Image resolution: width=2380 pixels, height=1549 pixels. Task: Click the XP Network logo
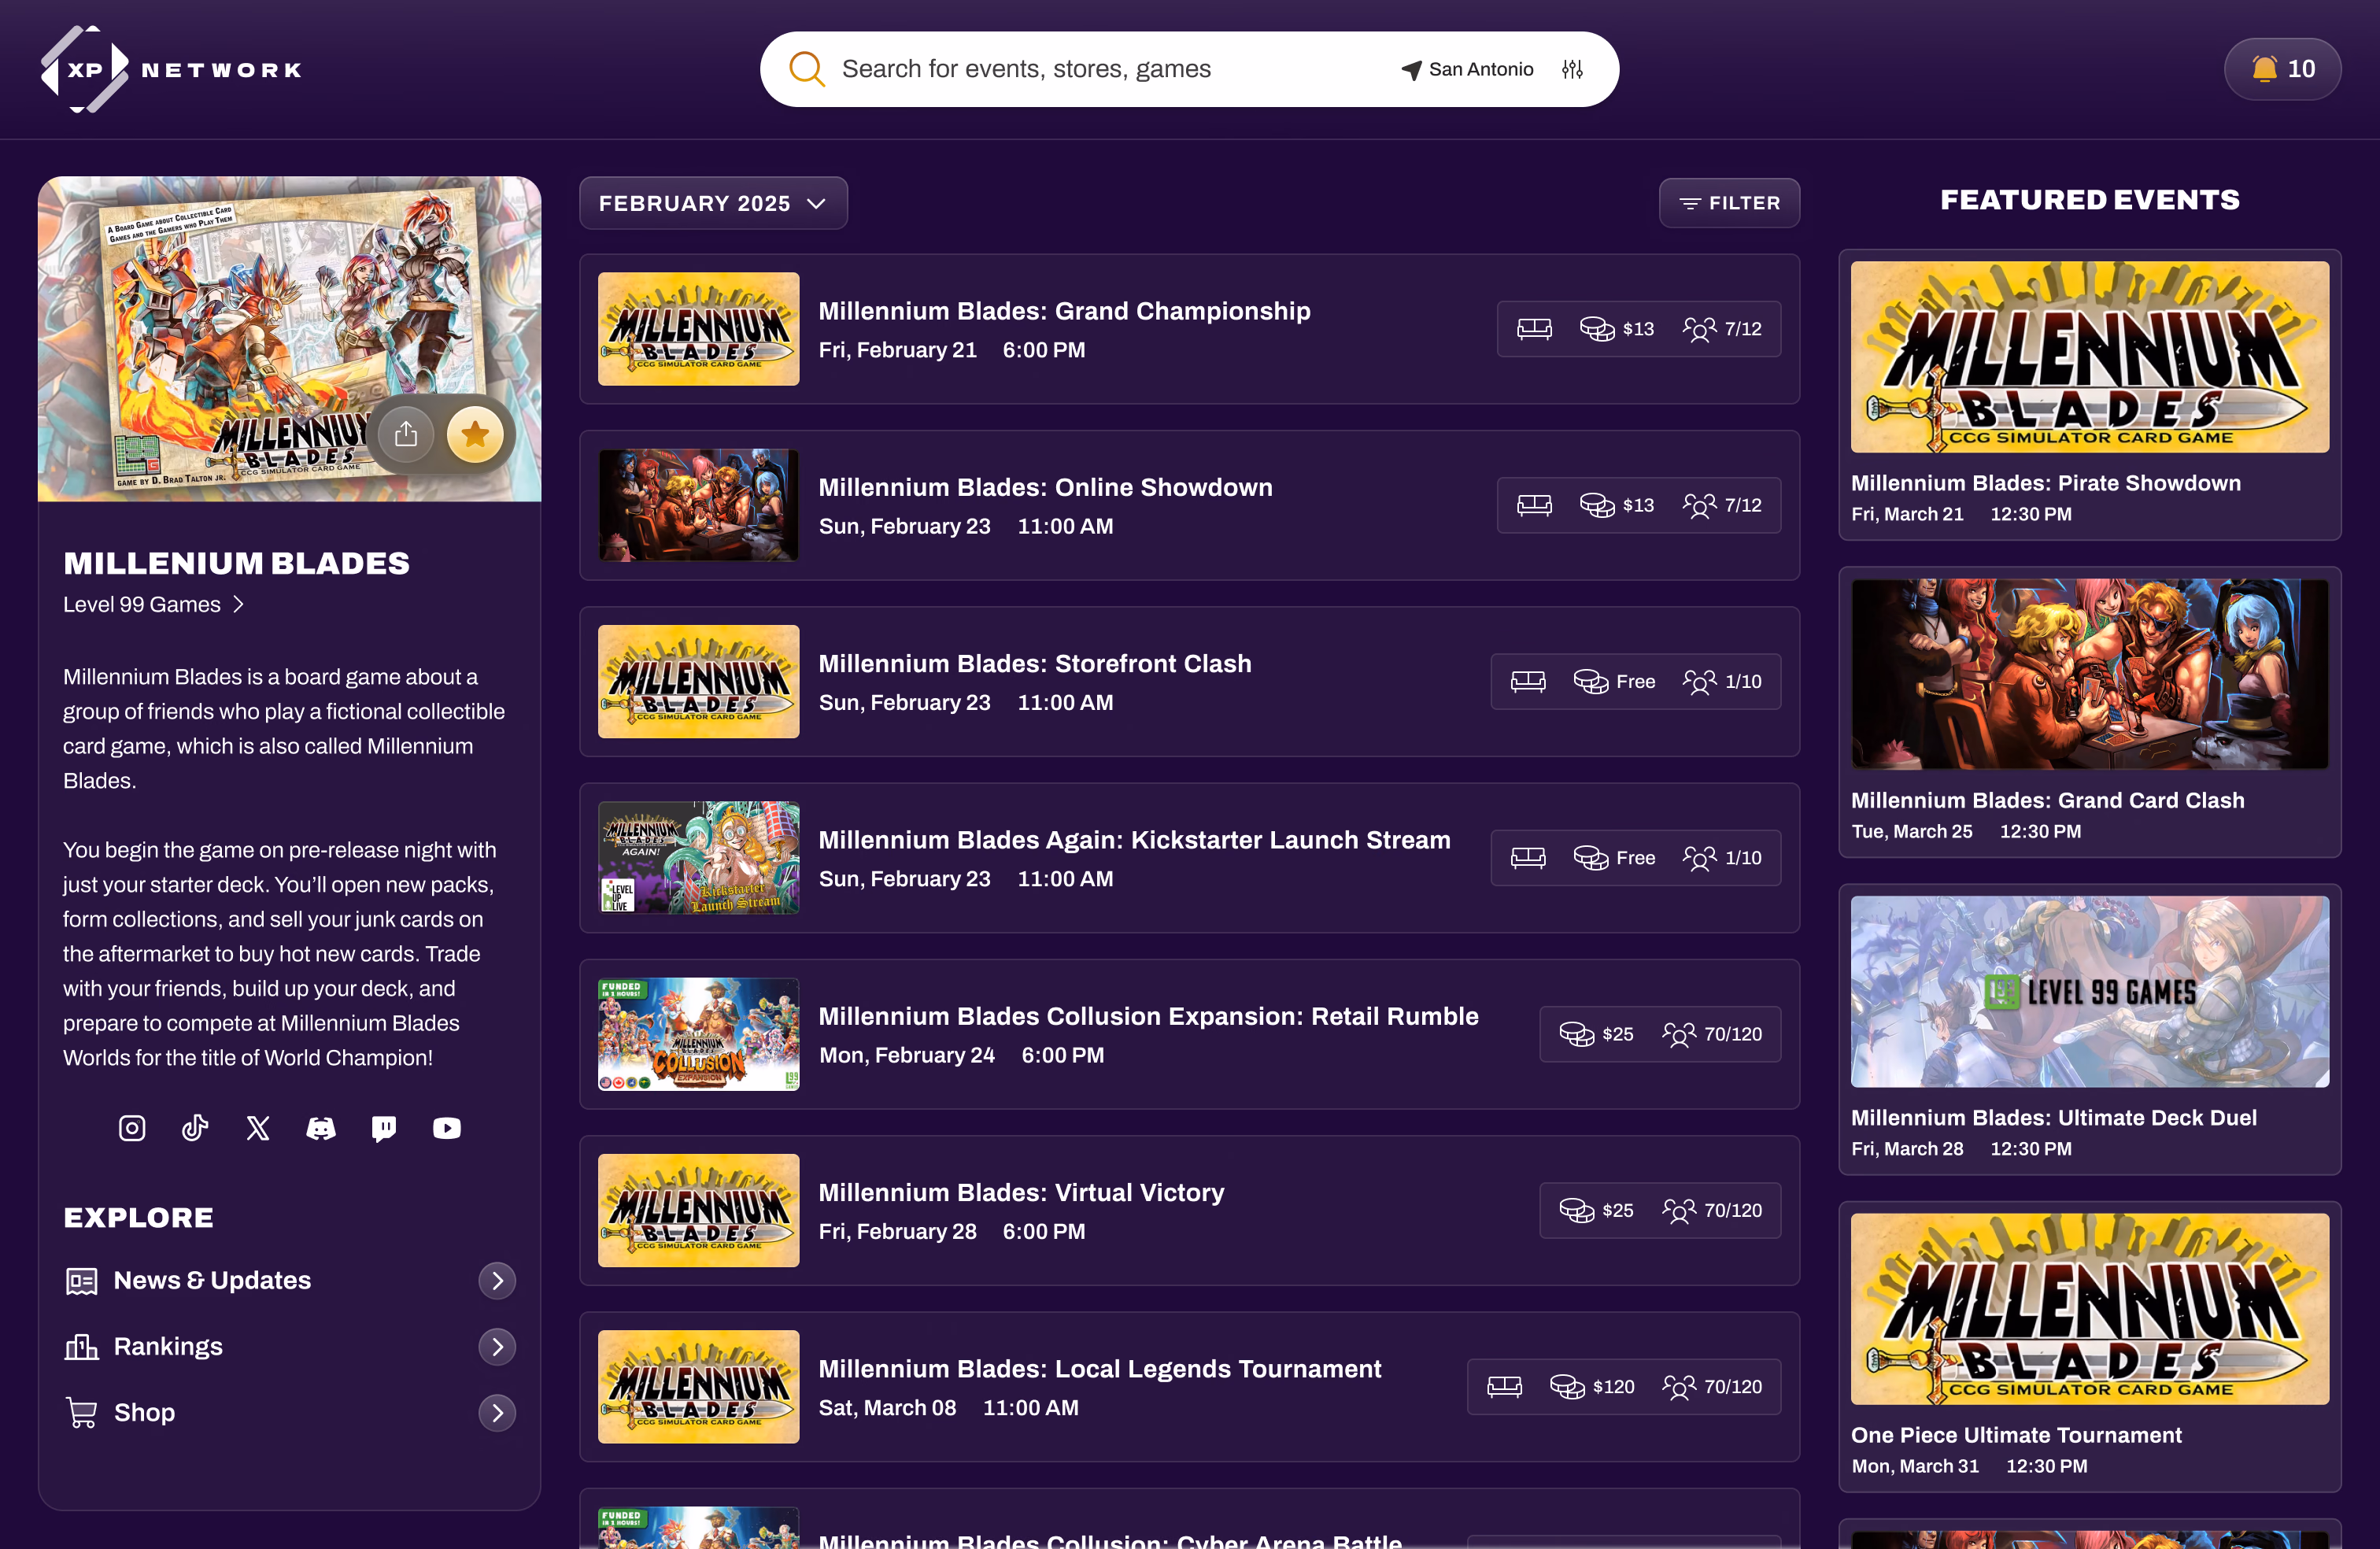tap(171, 69)
